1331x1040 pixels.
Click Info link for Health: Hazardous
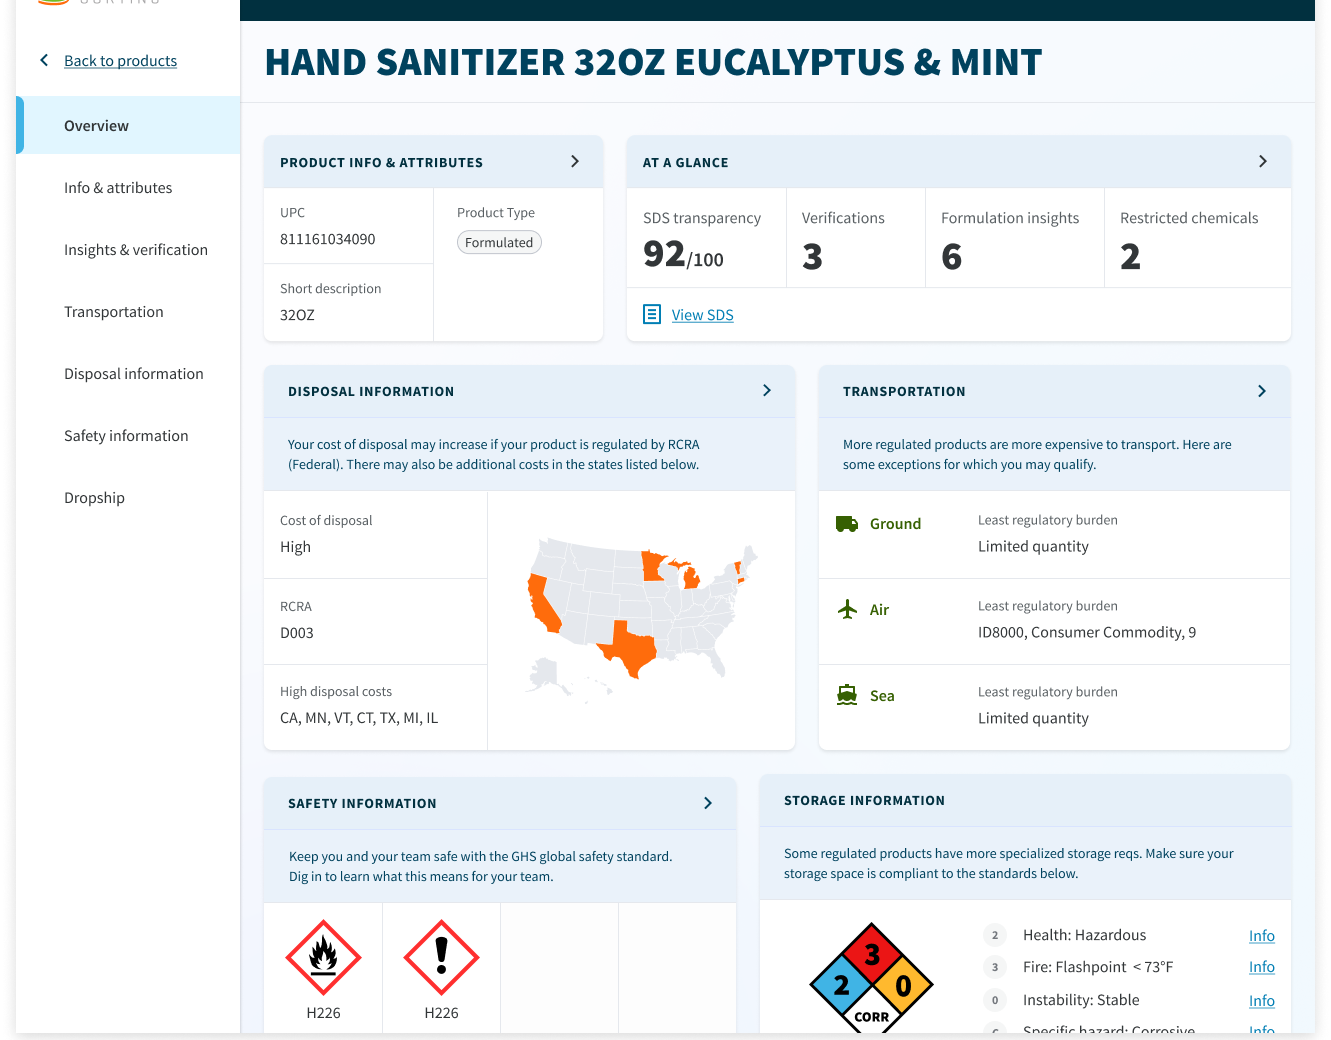1262,936
